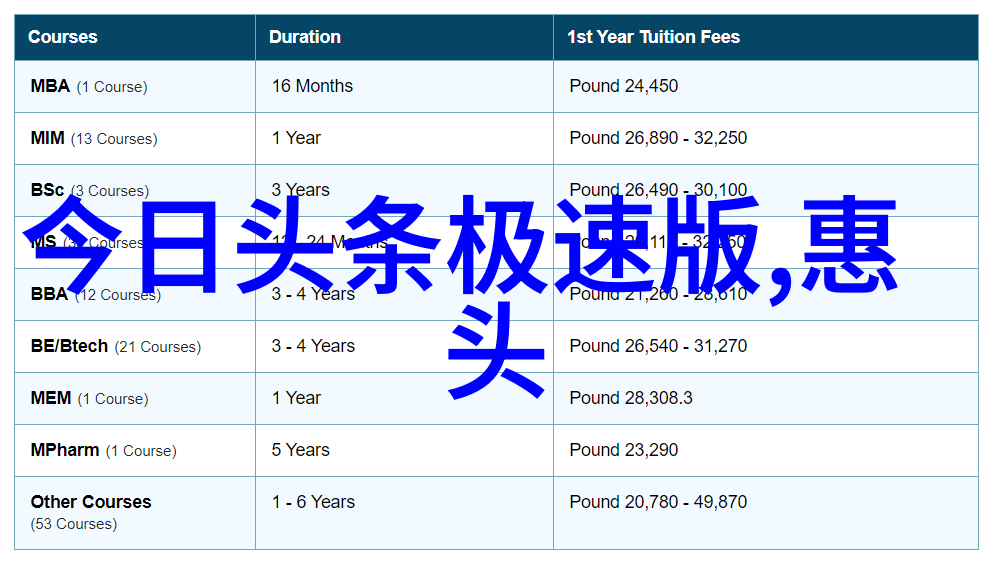Click the Pound 26,540 - 31,270 fee

(x=658, y=346)
